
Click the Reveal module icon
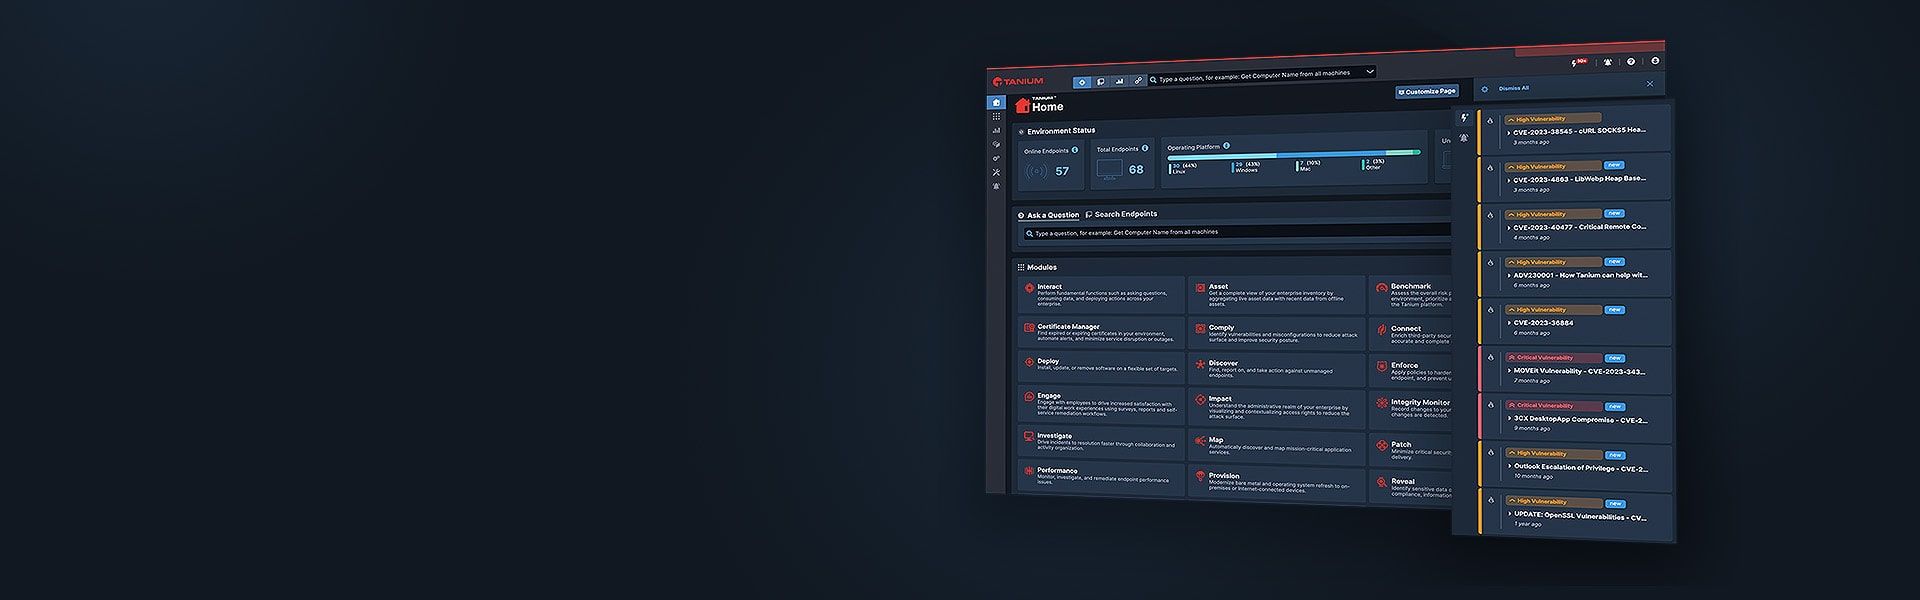[x=1381, y=483]
